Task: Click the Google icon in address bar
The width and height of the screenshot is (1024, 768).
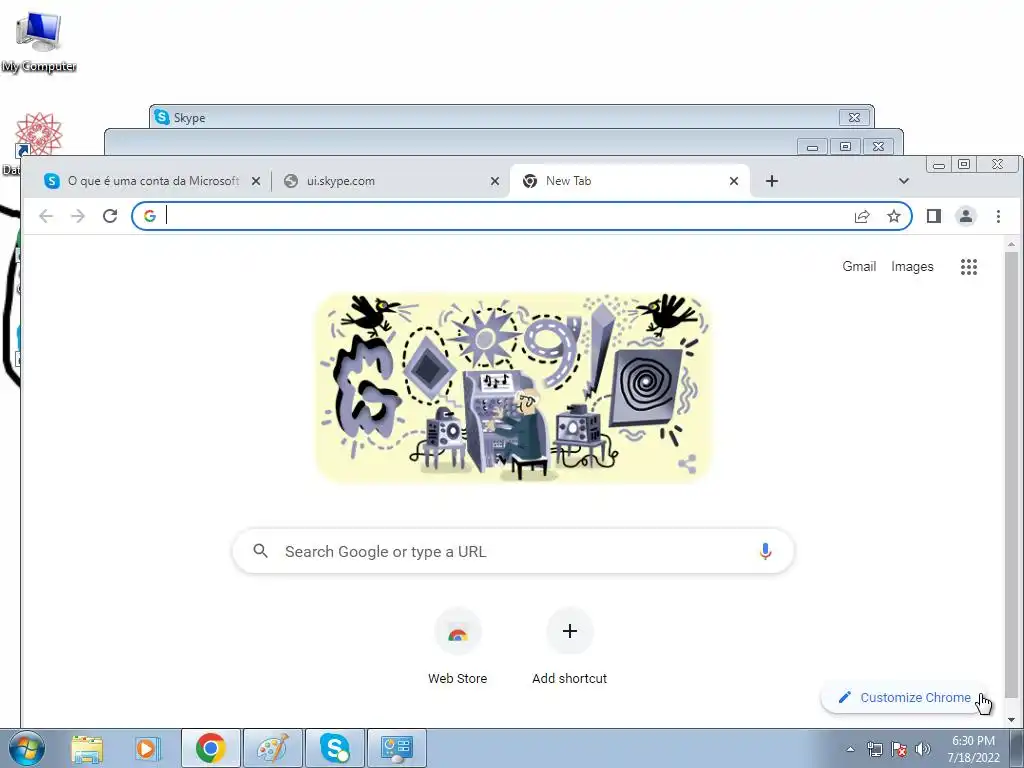Action: [150, 216]
